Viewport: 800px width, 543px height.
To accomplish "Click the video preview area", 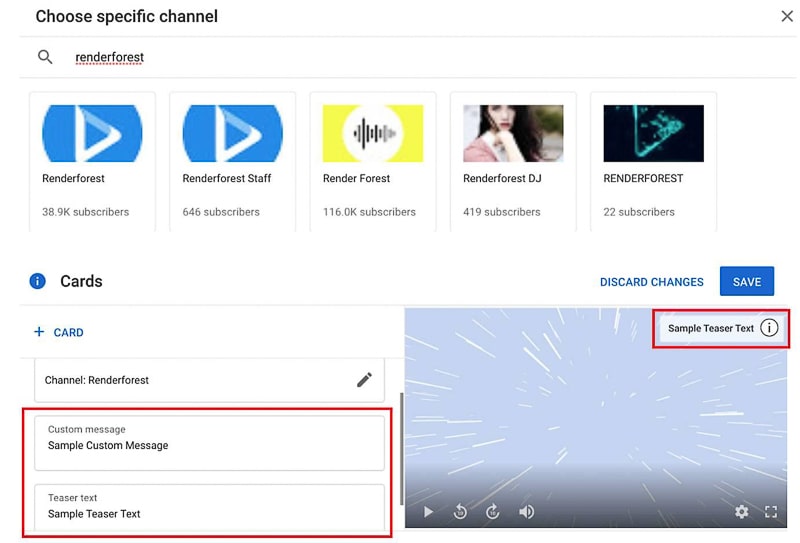I will pos(595,417).
